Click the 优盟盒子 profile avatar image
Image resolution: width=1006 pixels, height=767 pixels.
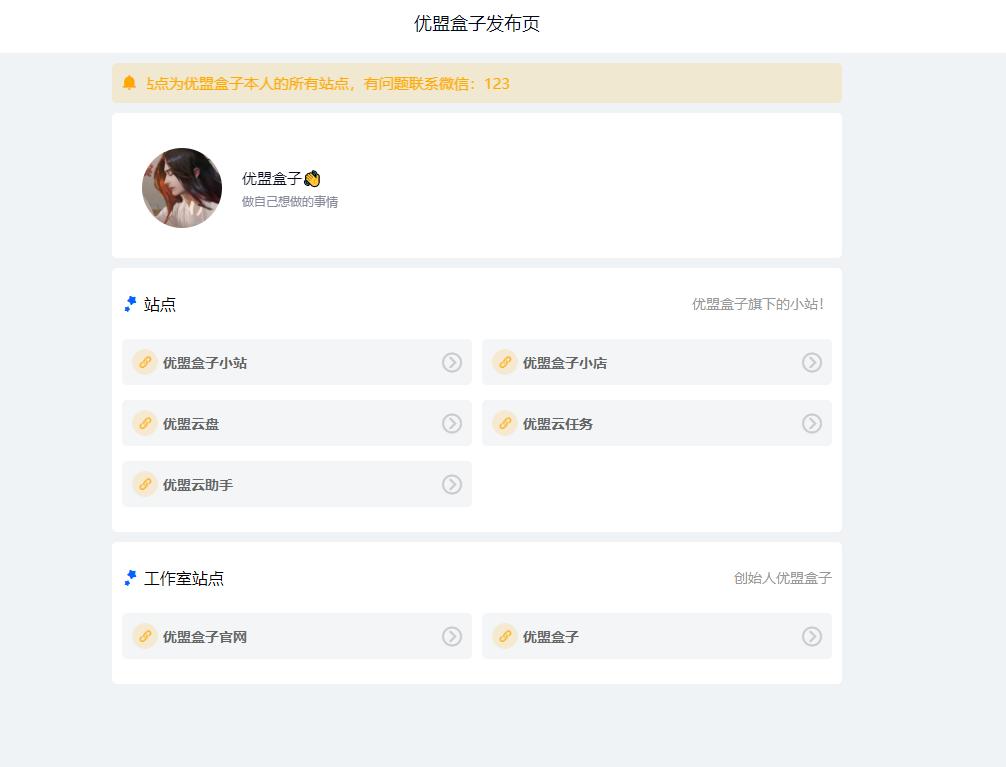tap(181, 187)
